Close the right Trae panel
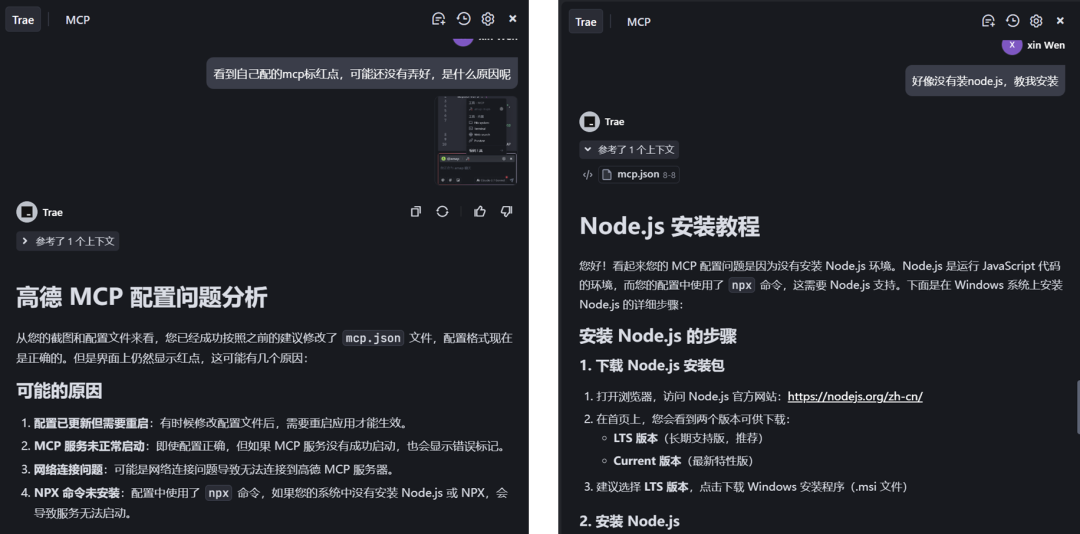This screenshot has height=534, width=1080. (1061, 21)
